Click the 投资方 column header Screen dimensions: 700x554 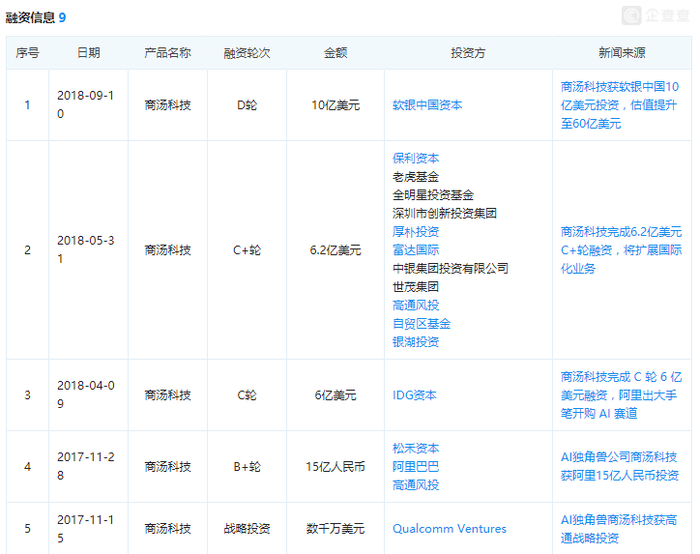[468, 53]
